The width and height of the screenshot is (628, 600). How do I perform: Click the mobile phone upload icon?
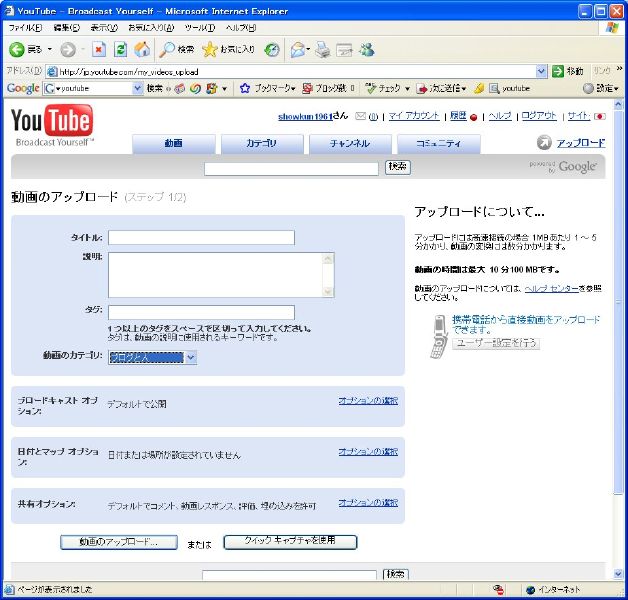(x=438, y=335)
